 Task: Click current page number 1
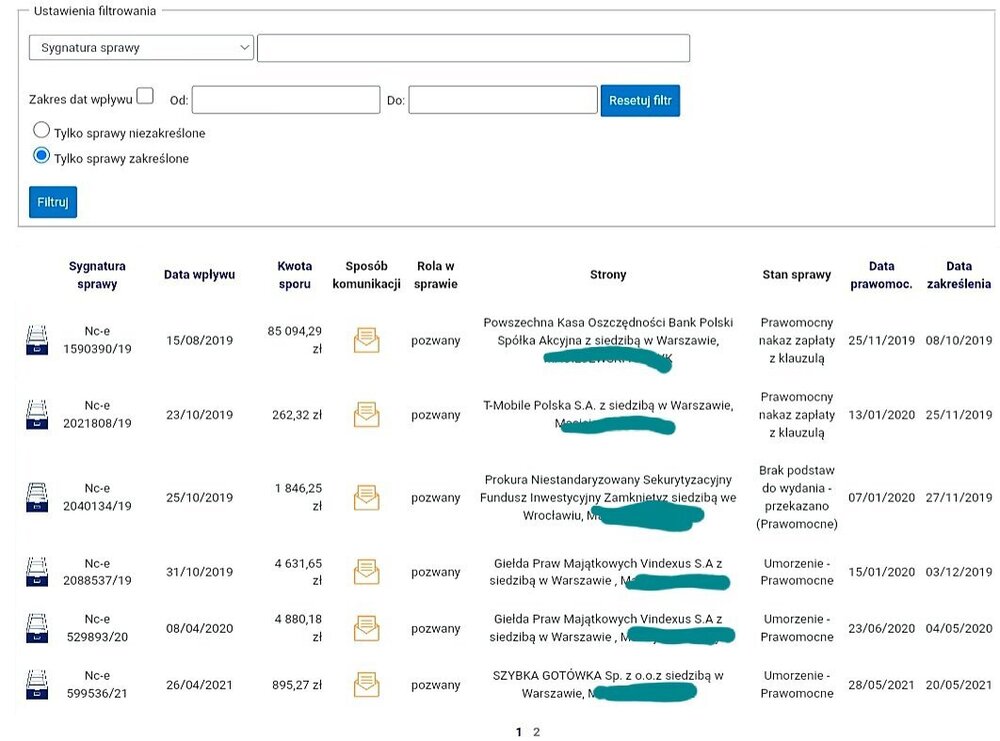519,732
